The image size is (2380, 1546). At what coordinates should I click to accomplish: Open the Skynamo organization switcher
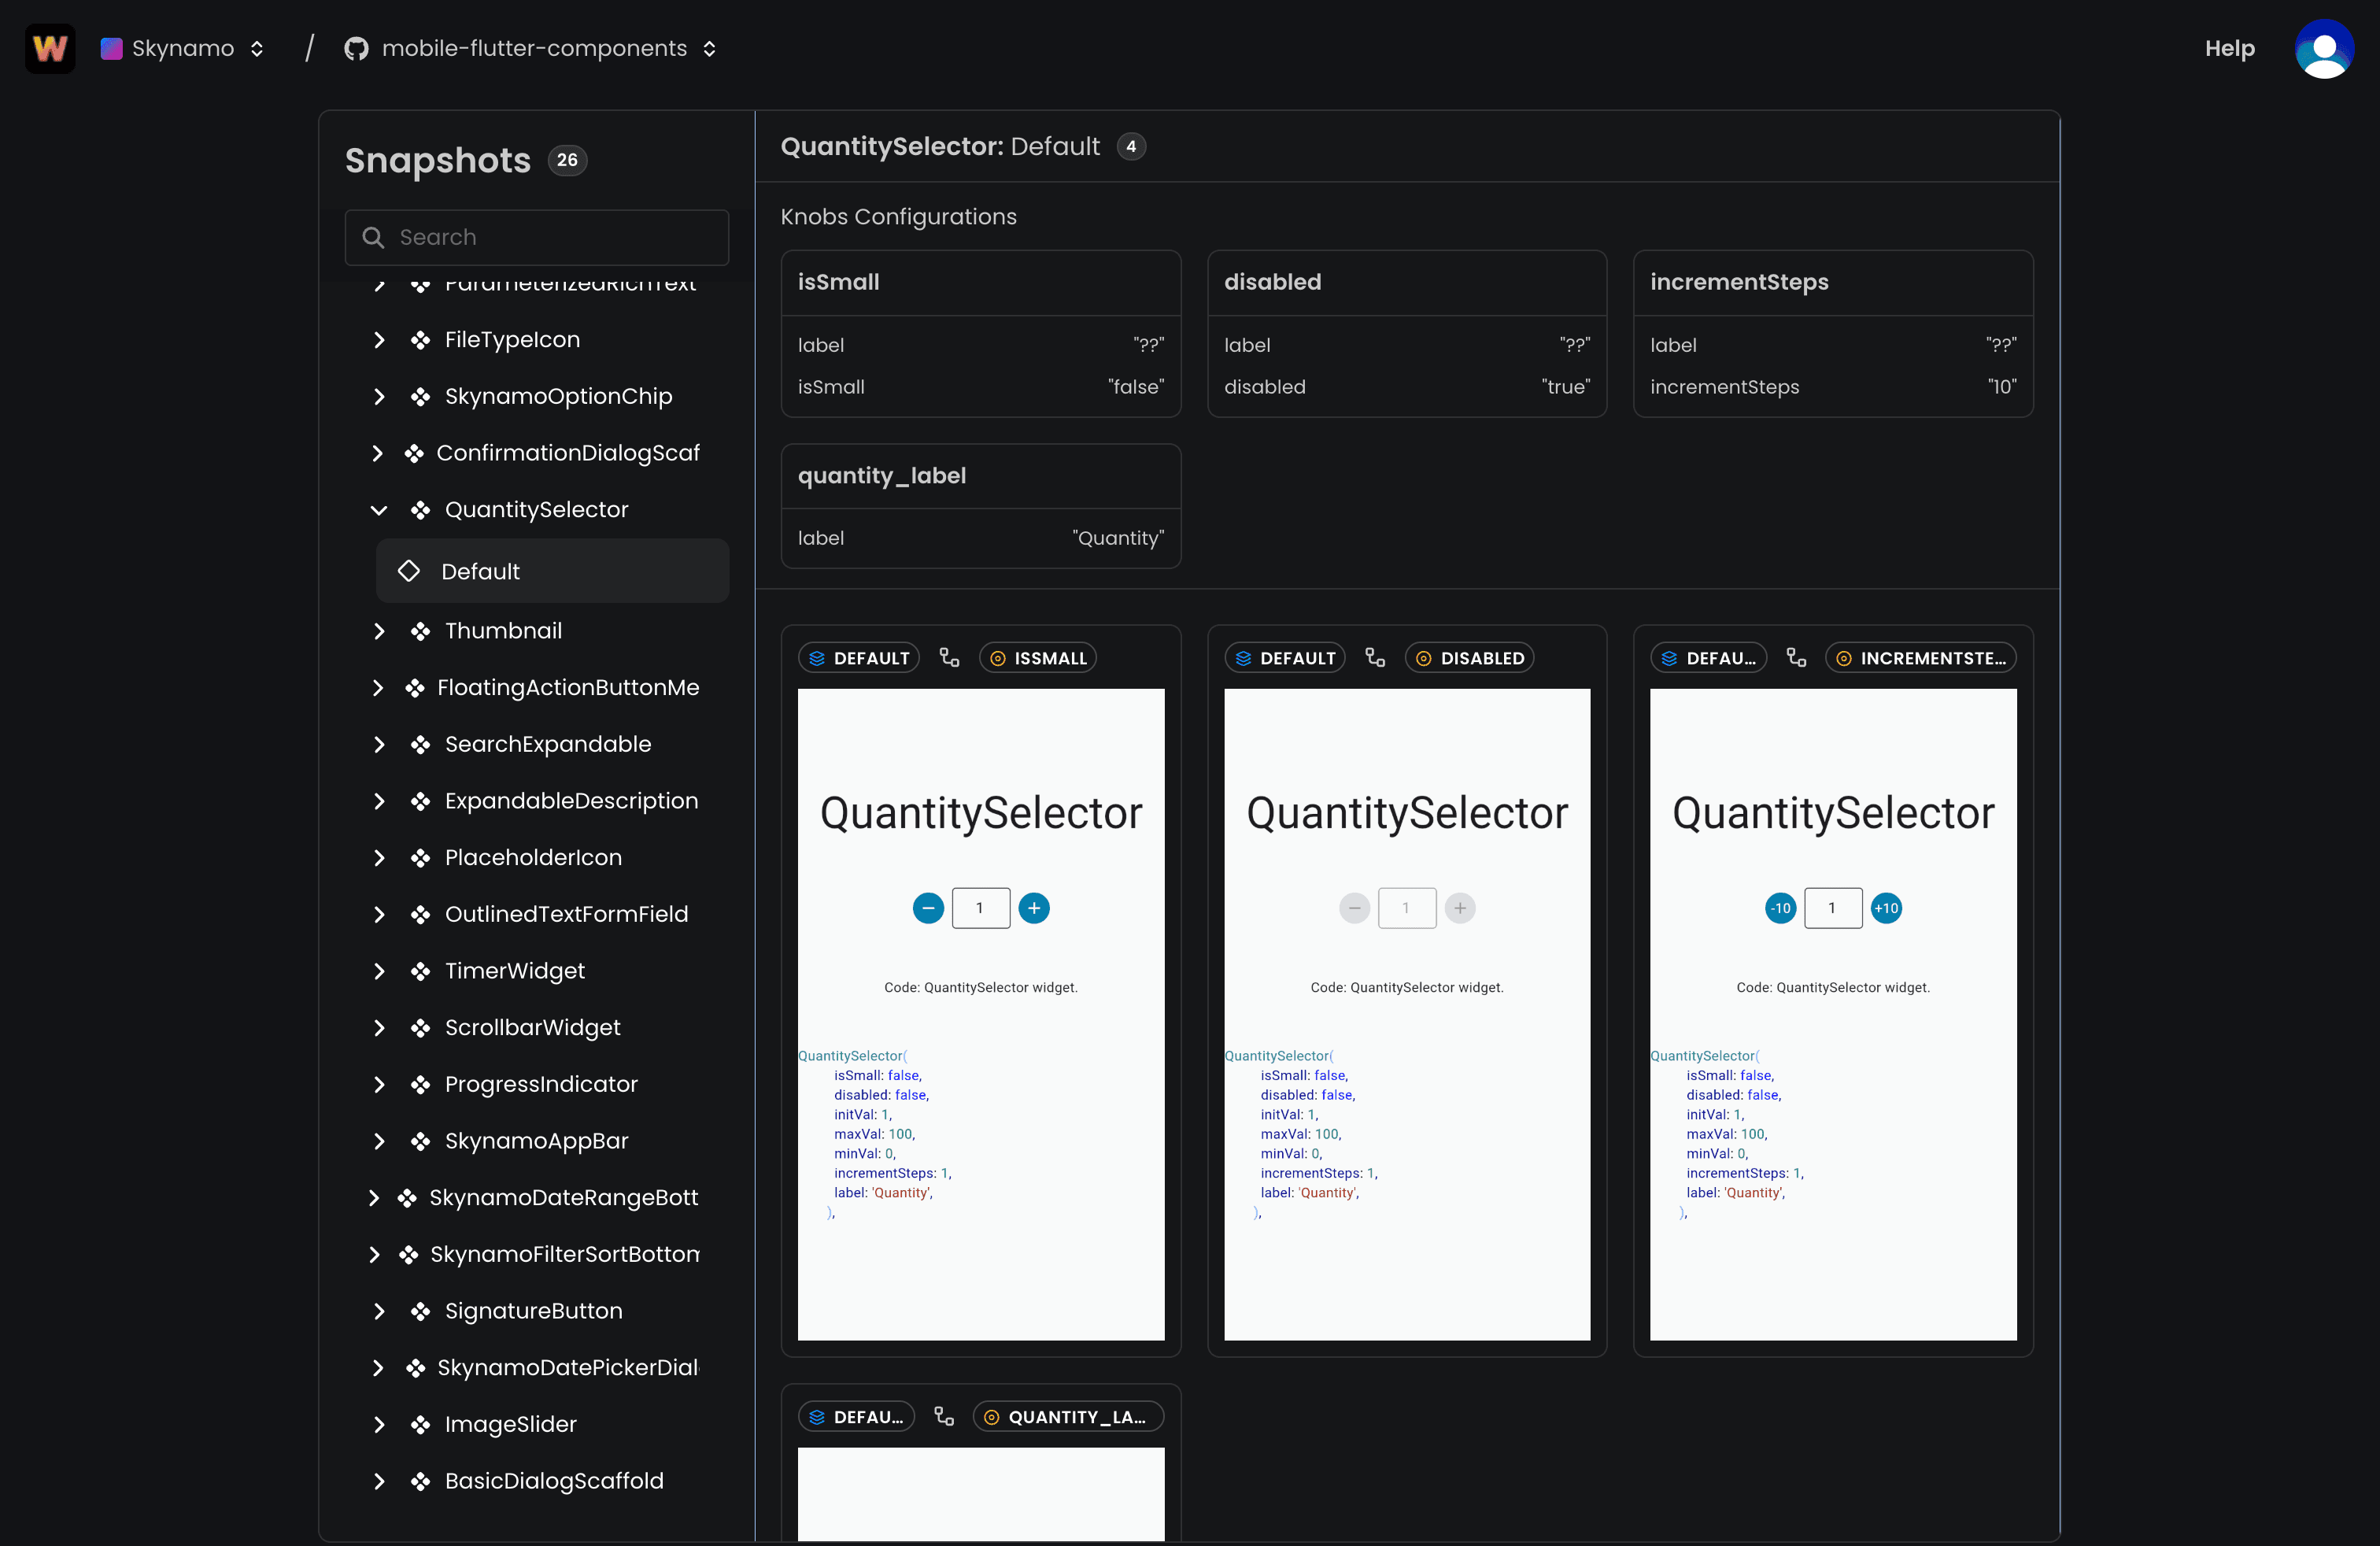click(x=183, y=48)
